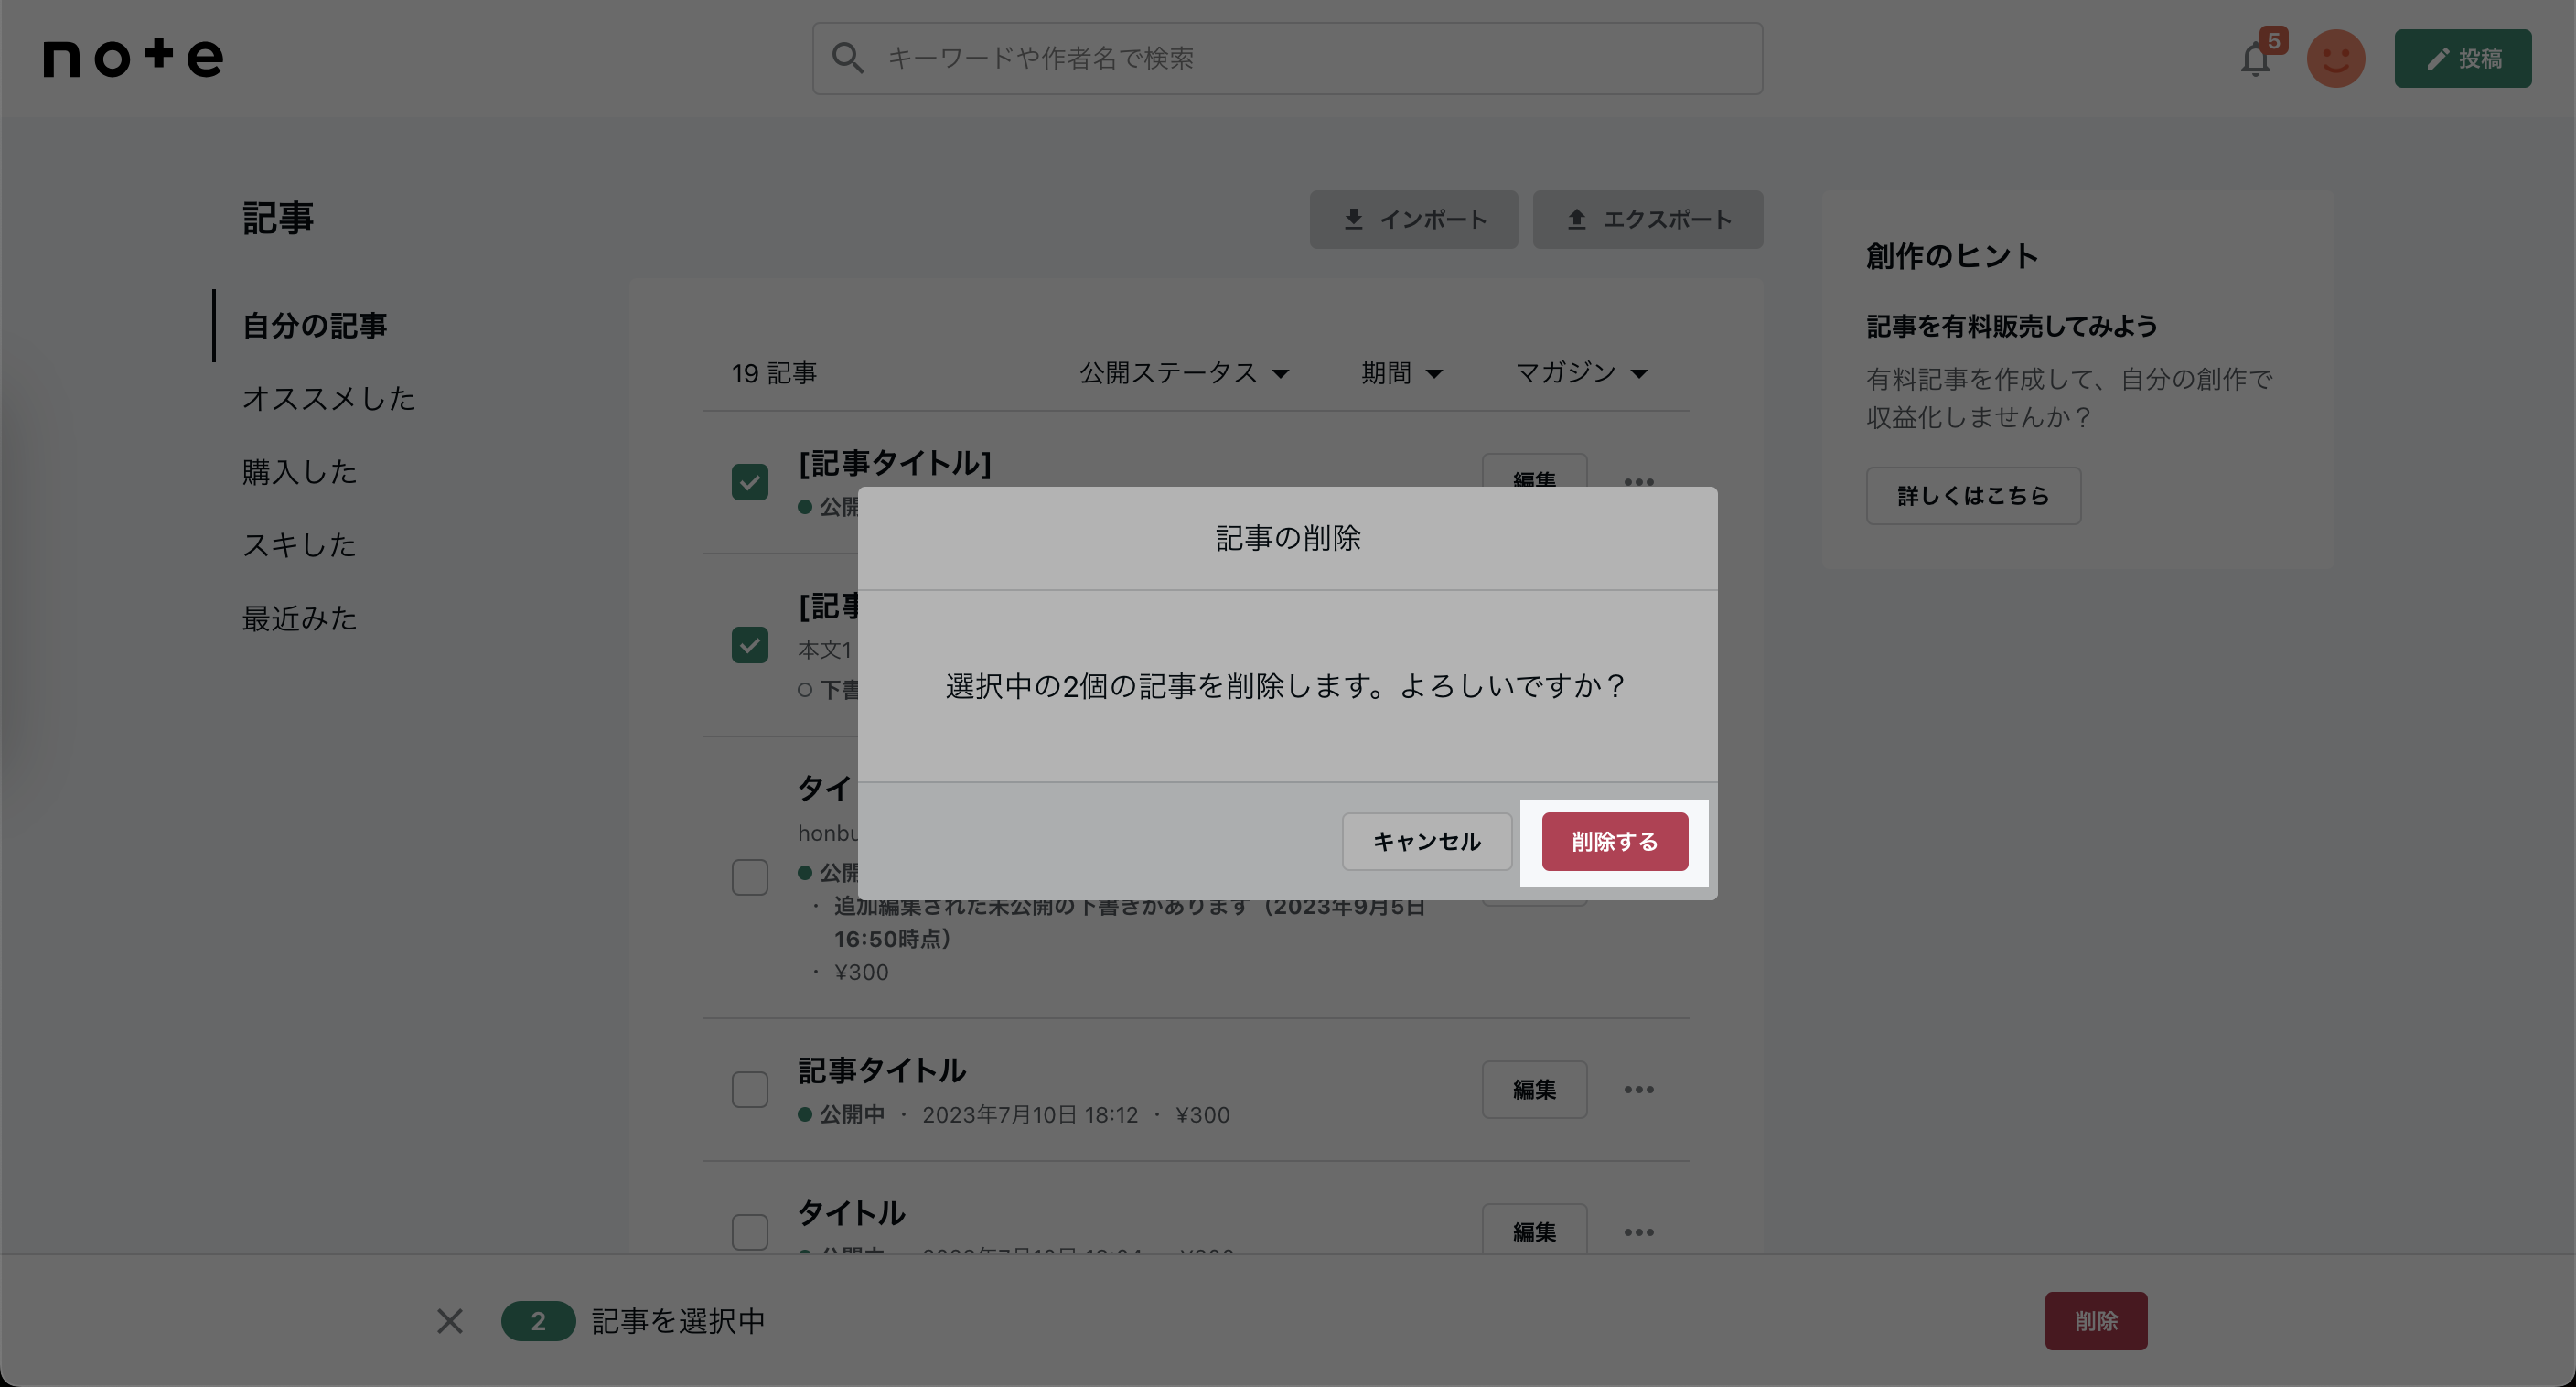Expand the 期間 filter dropdown

pos(1401,373)
